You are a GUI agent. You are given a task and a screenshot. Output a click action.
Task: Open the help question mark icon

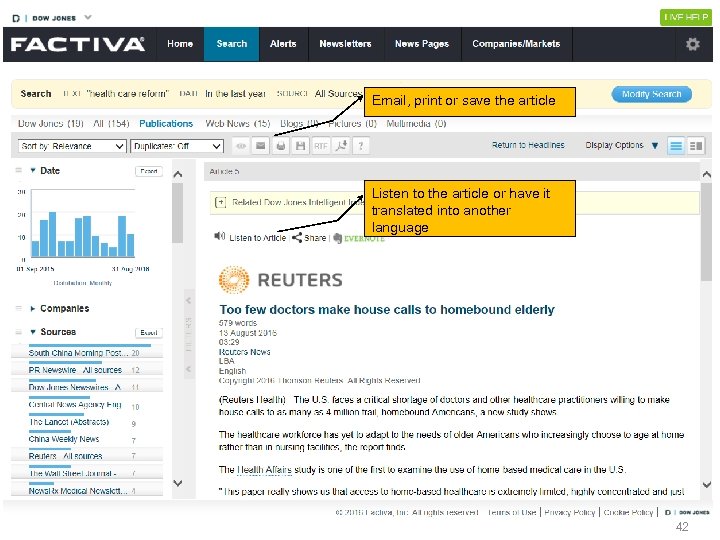[361, 146]
